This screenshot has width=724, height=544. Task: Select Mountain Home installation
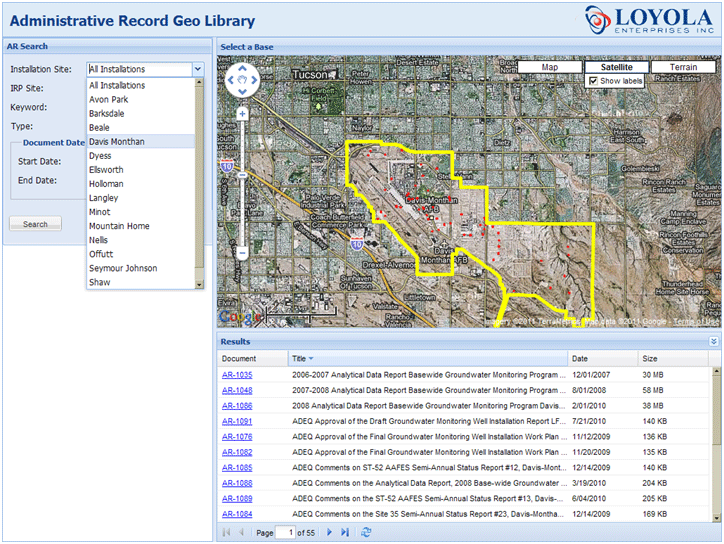(x=141, y=226)
